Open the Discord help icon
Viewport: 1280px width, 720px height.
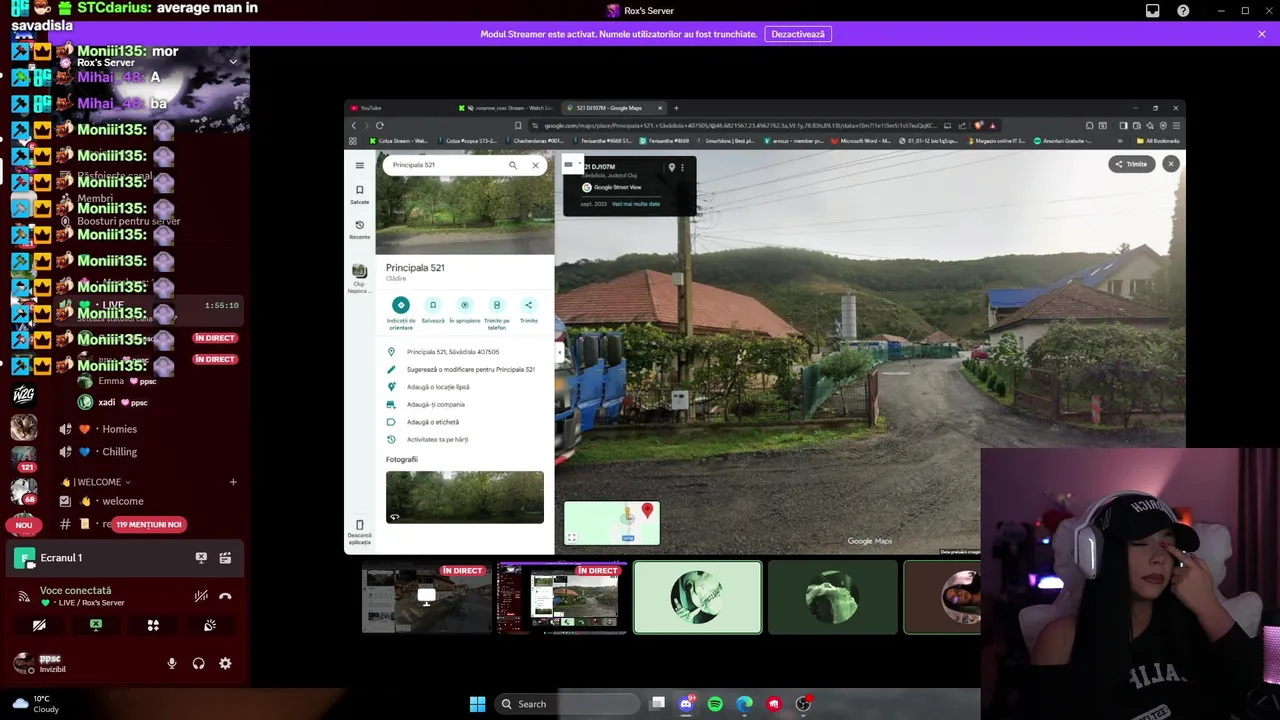1183,11
